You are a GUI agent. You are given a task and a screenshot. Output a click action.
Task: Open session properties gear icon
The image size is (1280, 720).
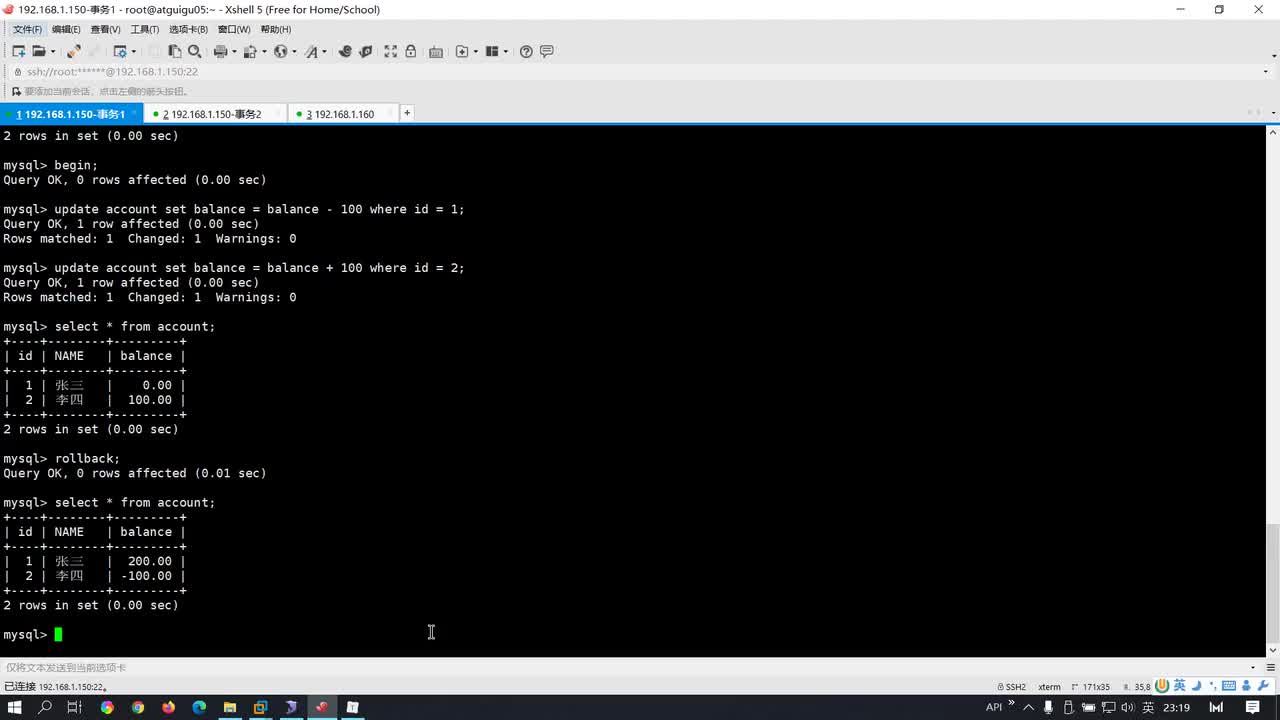tap(120, 51)
